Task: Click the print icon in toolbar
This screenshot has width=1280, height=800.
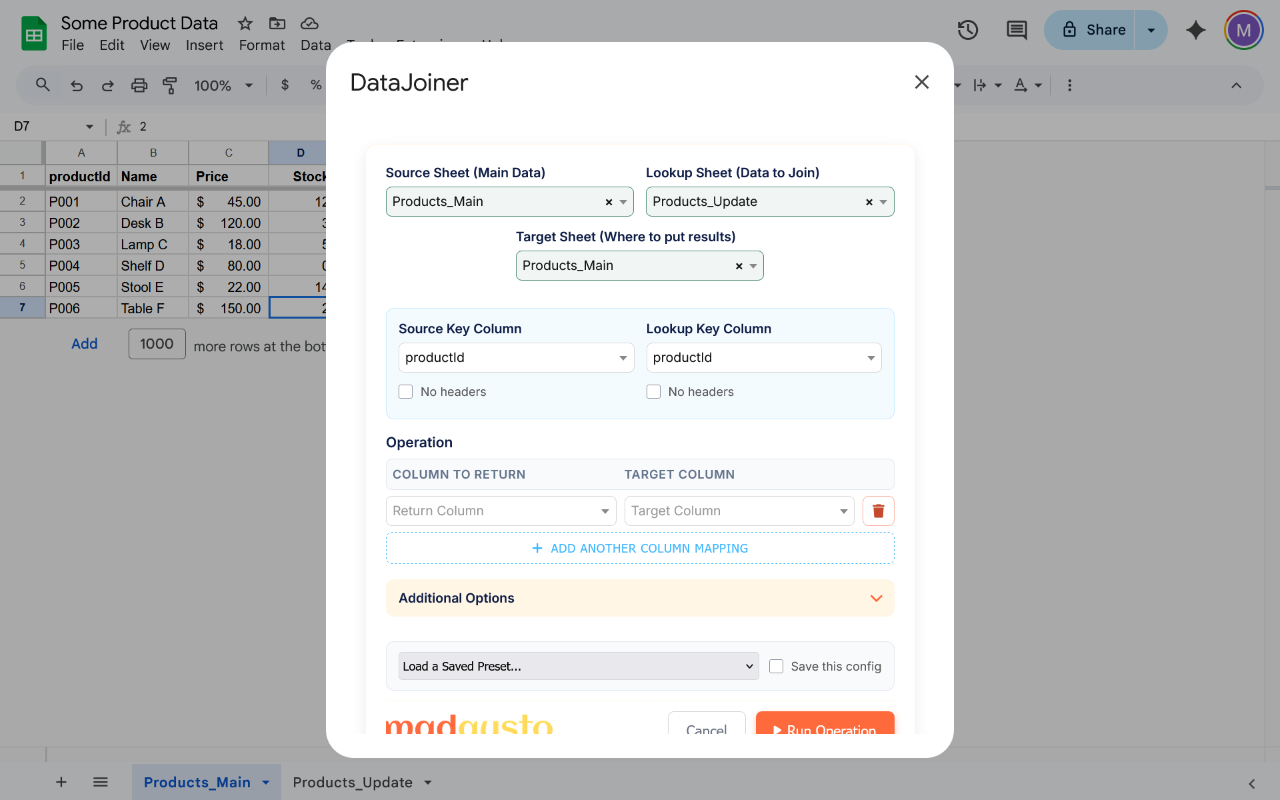Action: pyautogui.click(x=139, y=86)
